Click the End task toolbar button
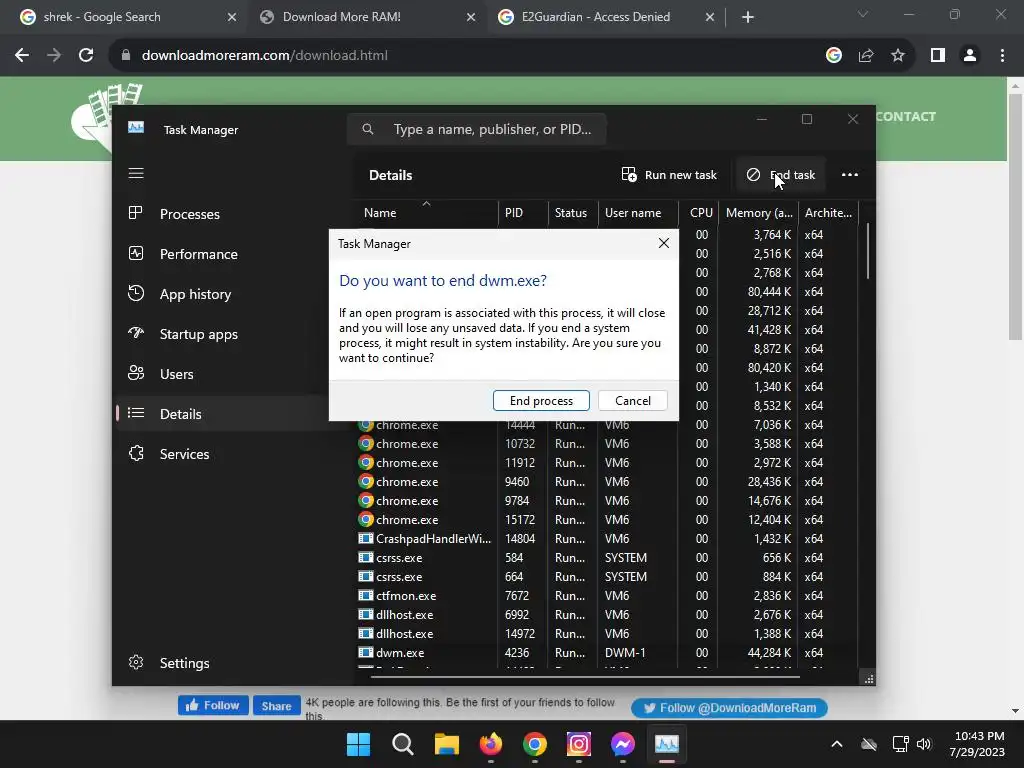 (781, 175)
